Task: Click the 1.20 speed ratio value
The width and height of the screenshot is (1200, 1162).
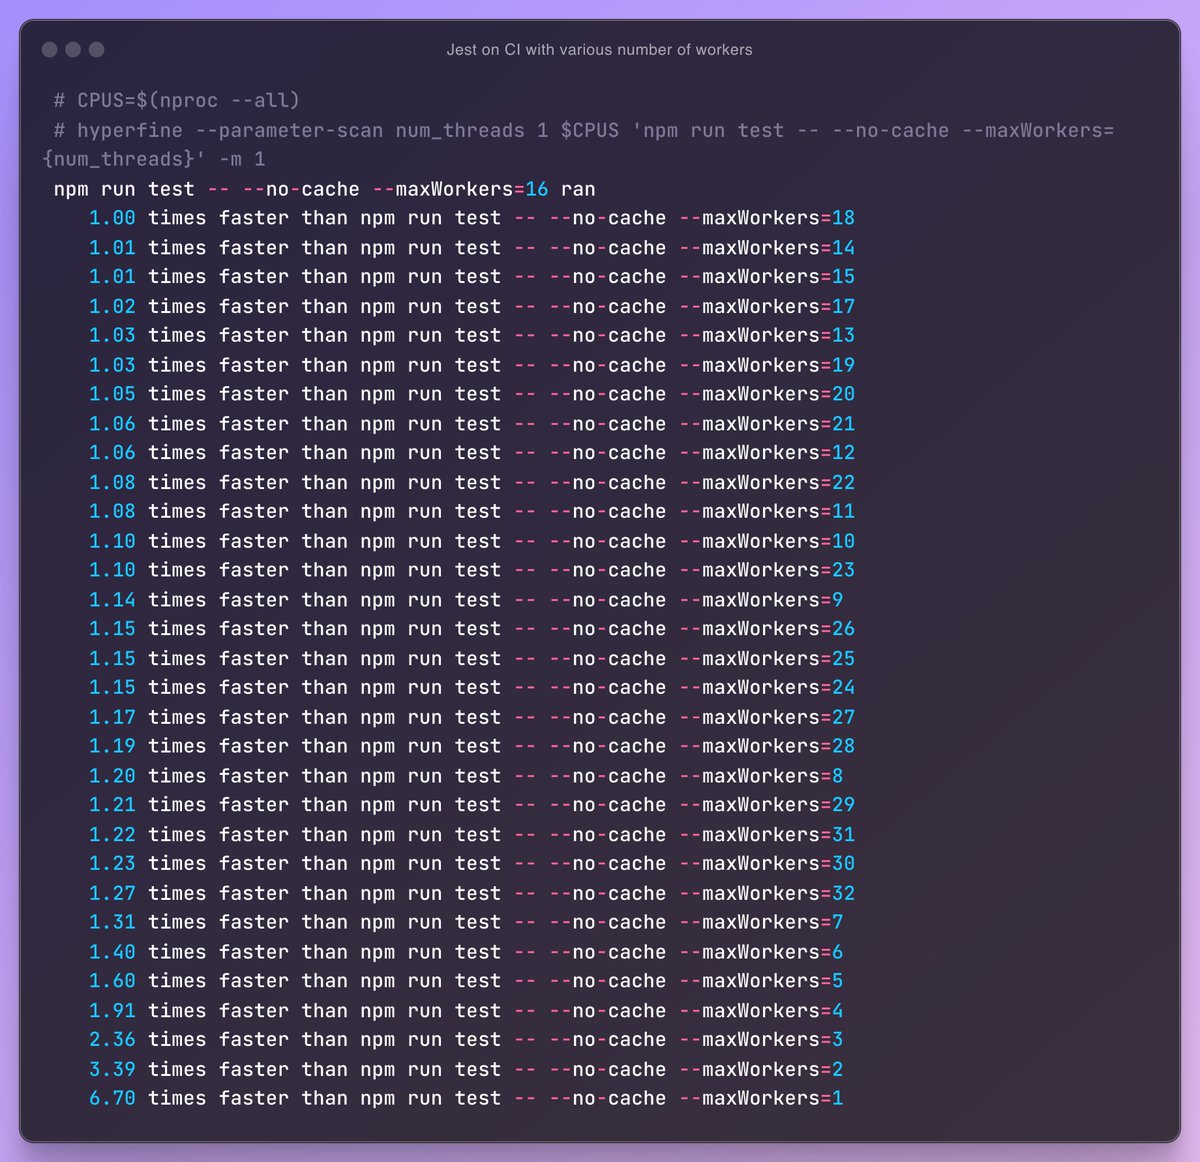Action: click(x=112, y=777)
